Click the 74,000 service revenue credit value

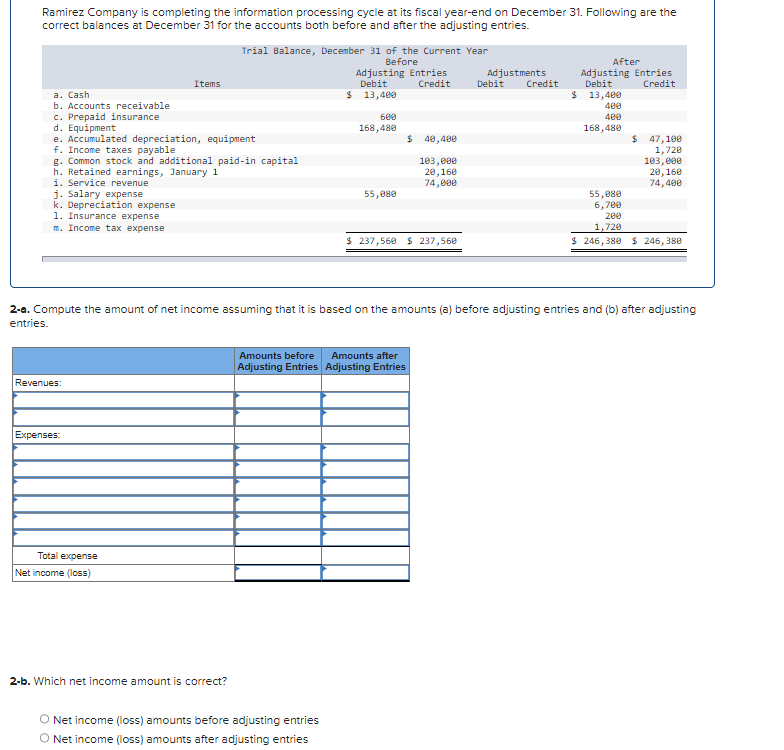(440, 182)
